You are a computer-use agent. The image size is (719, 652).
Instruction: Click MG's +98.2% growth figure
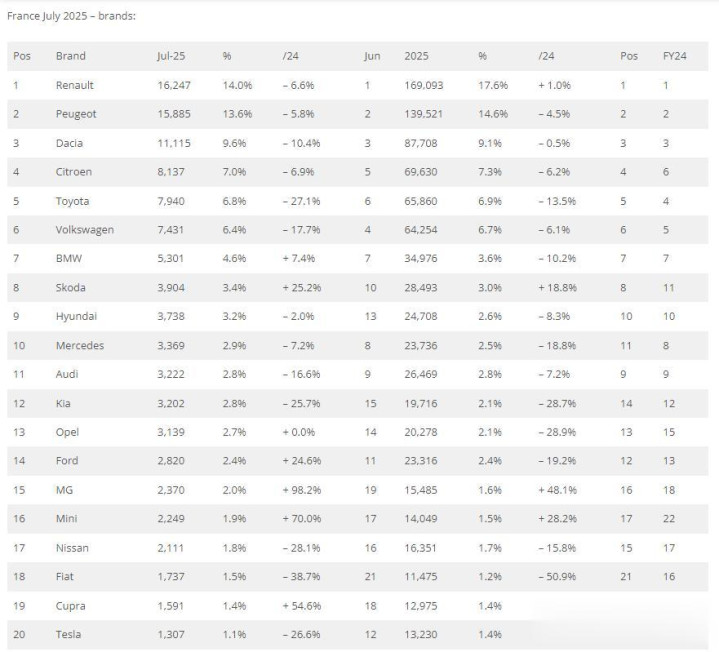coord(302,490)
